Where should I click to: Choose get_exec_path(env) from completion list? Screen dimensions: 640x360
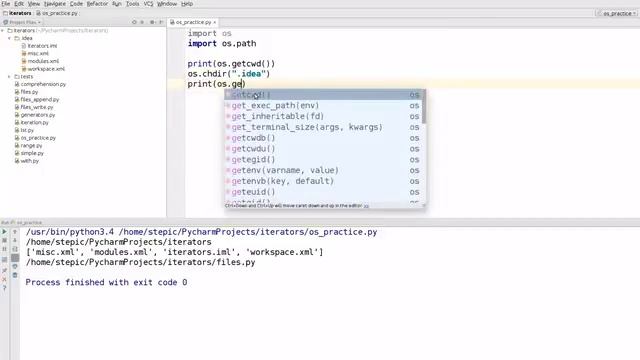coord(324,106)
